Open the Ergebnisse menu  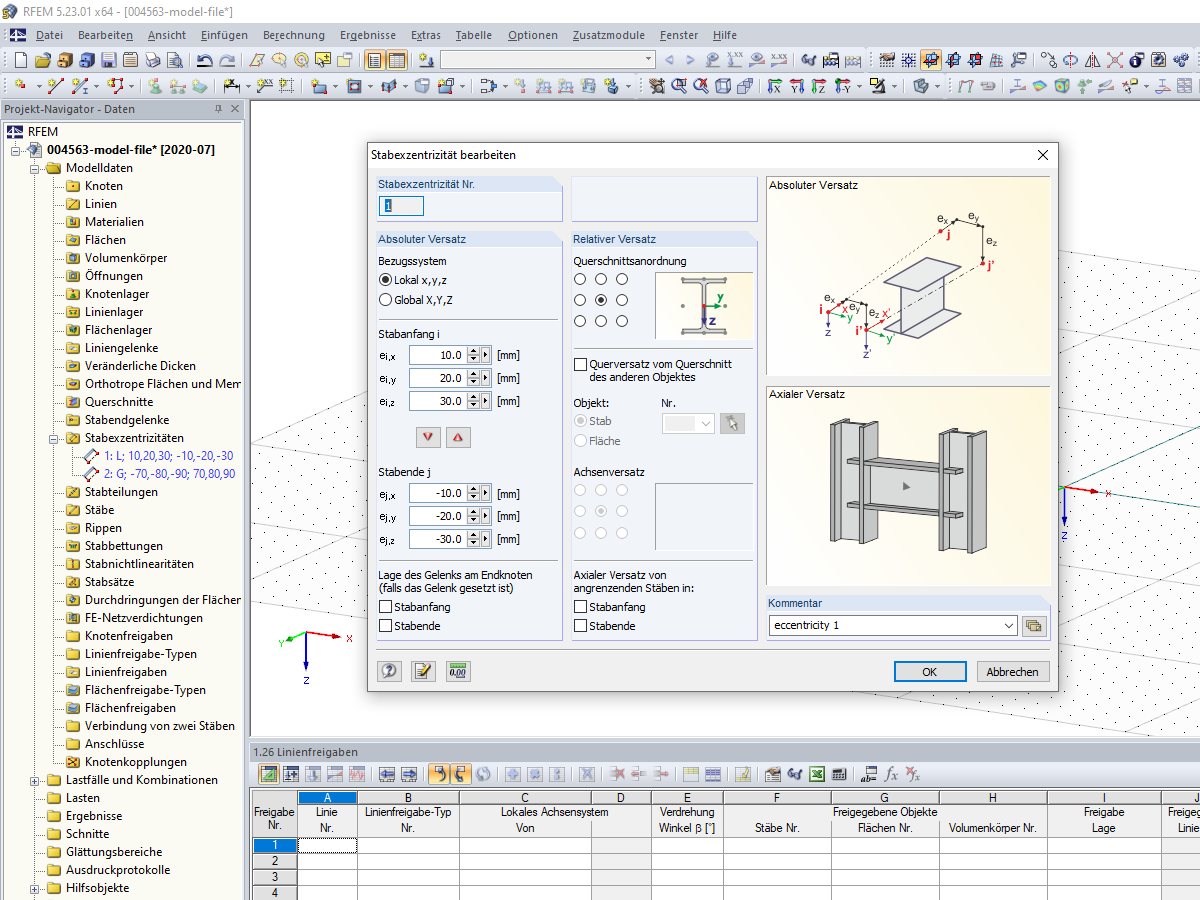(367, 35)
